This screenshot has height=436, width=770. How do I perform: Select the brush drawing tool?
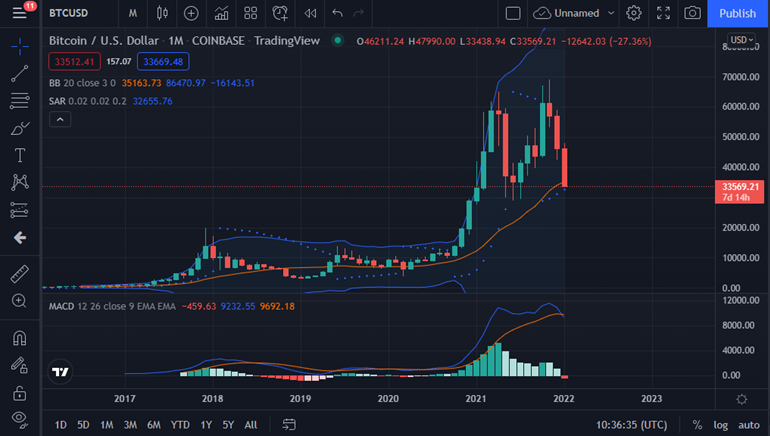coord(20,129)
